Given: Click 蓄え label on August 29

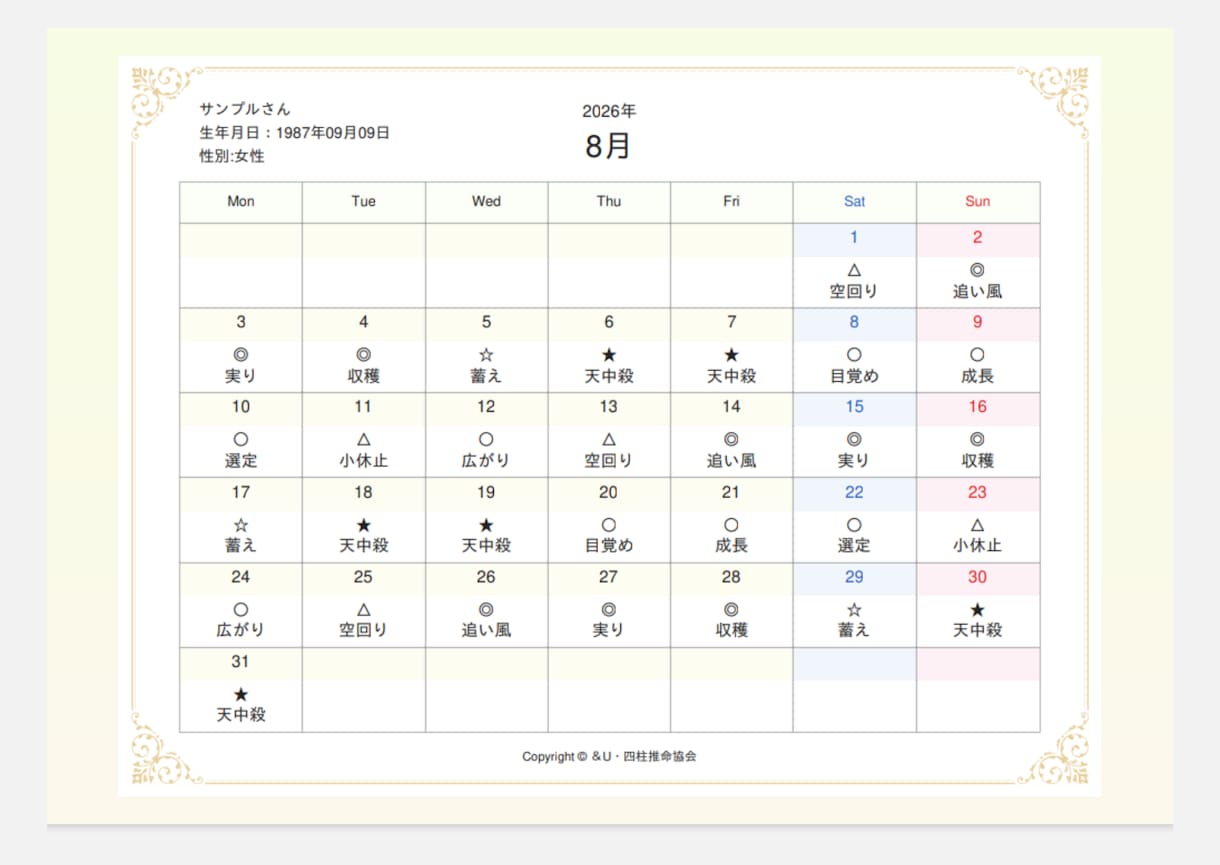Looking at the screenshot, I should 854,631.
